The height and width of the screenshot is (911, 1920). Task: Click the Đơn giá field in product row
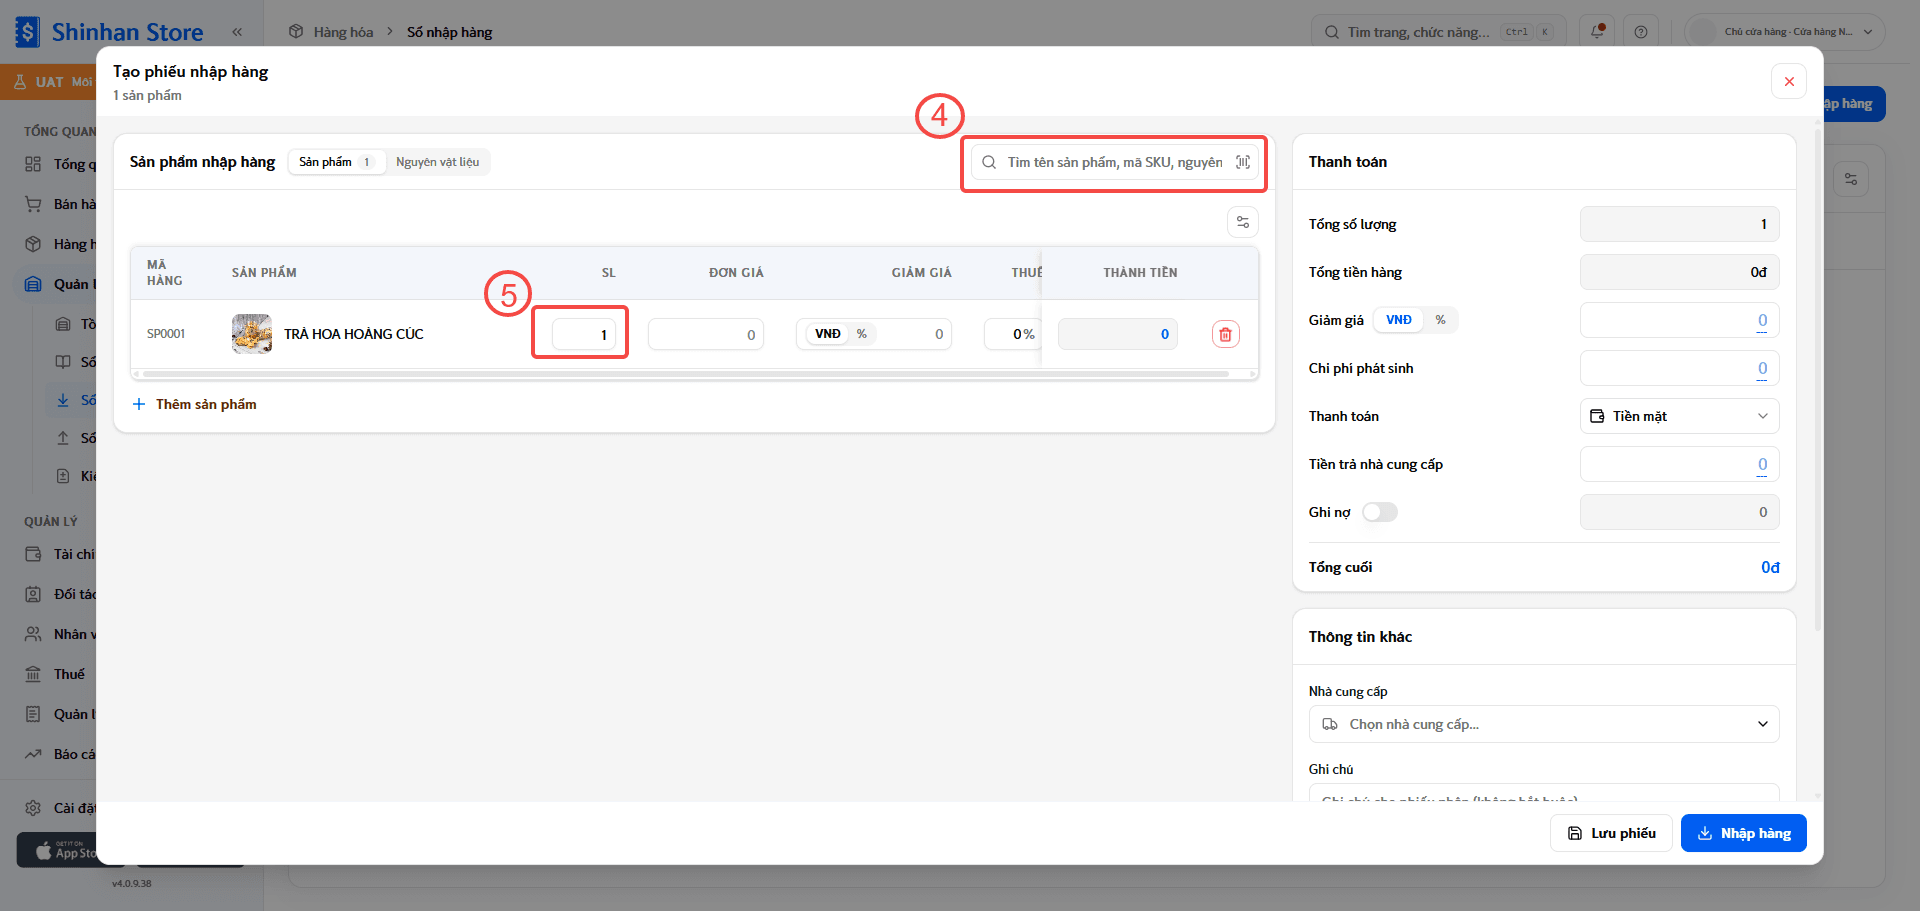point(706,334)
